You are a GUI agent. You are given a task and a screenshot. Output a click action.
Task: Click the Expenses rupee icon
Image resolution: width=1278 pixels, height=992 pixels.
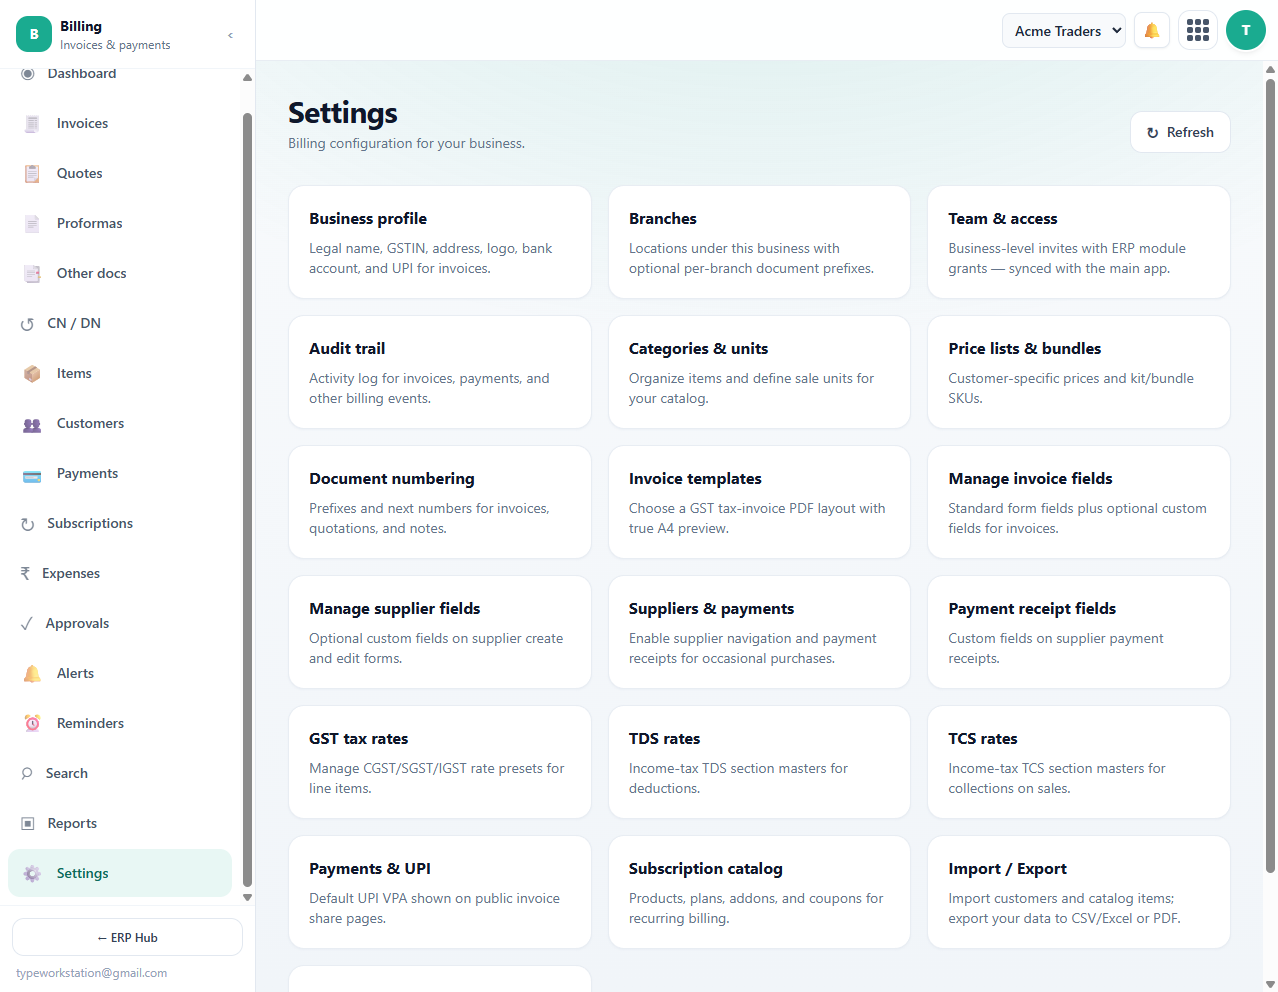coord(25,574)
